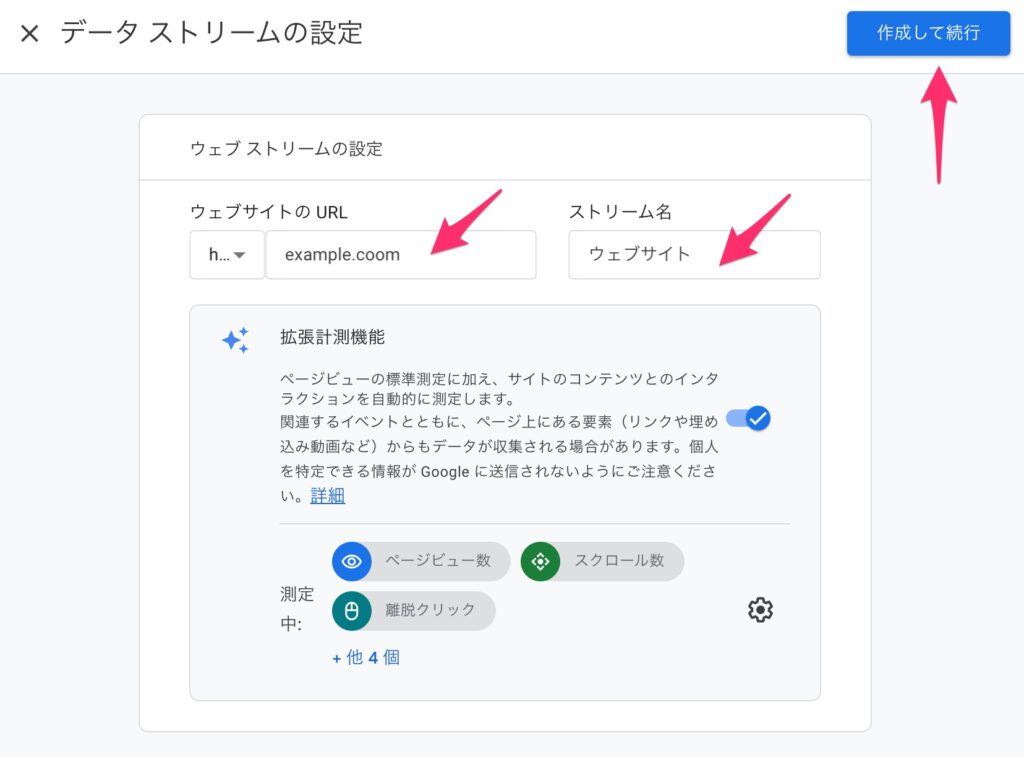
Task: Open the 詳細 link
Action: click(328, 496)
